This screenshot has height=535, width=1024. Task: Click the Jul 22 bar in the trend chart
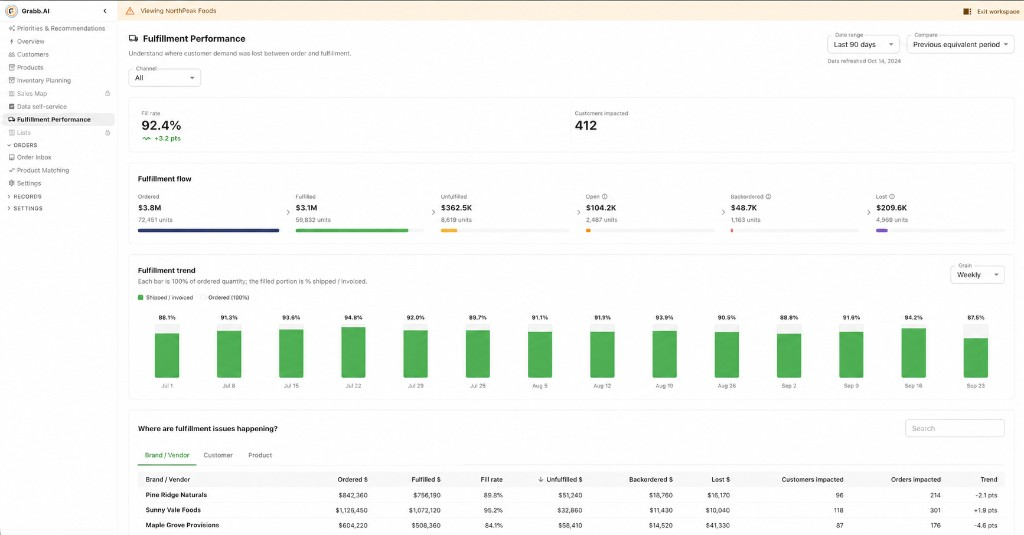tap(353, 352)
